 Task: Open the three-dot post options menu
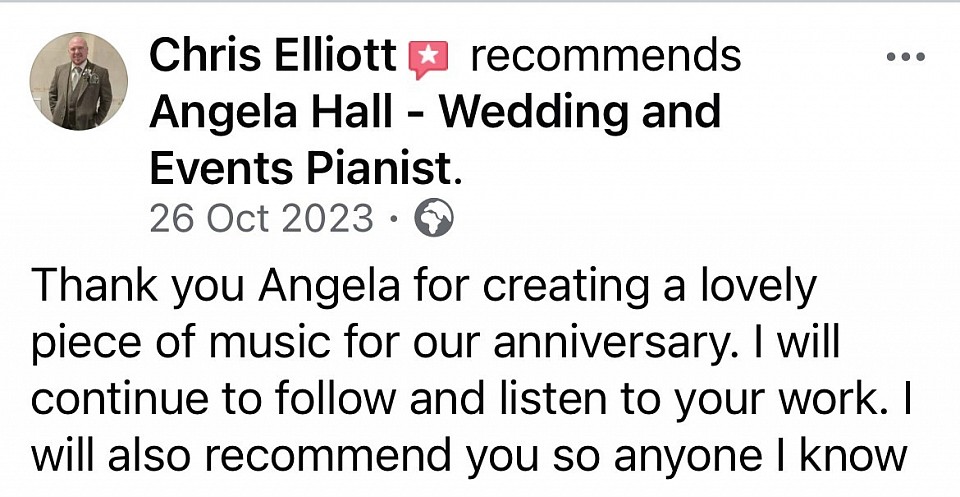906,56
